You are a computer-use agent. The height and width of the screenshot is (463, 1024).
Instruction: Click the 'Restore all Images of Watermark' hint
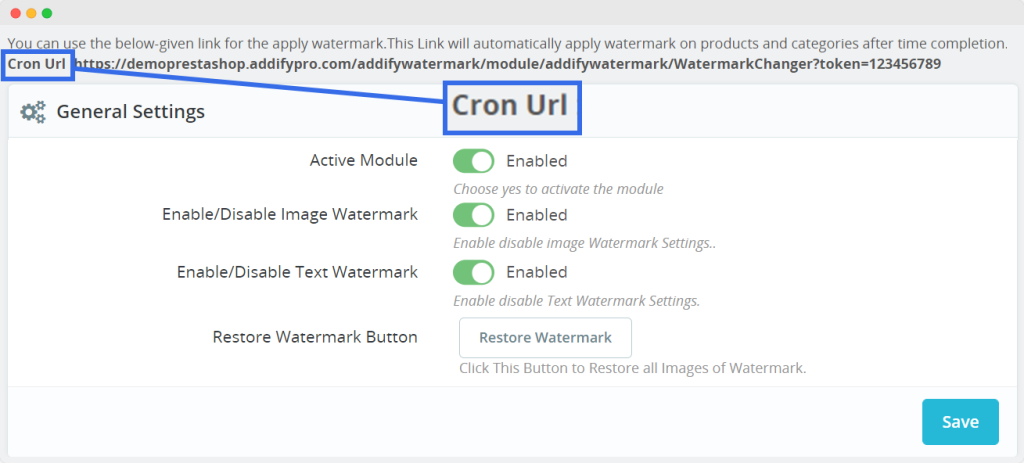tap(632, 368)
